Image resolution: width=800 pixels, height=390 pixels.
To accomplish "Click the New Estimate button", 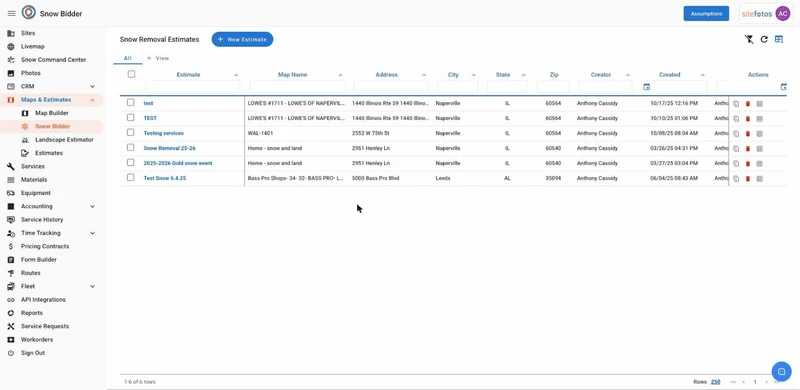I will pos(242,39).
